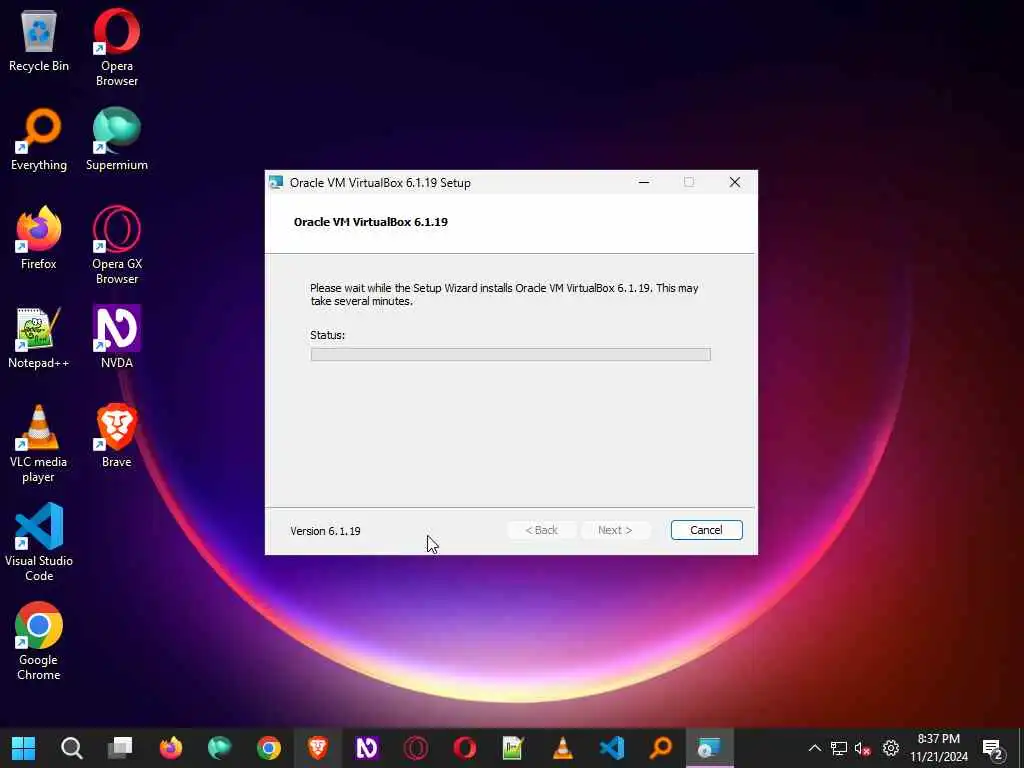This screenshot has height=768, width=1024.
Task: Launch Visual Studio Code from the taskbar
Action: (612, 748)
